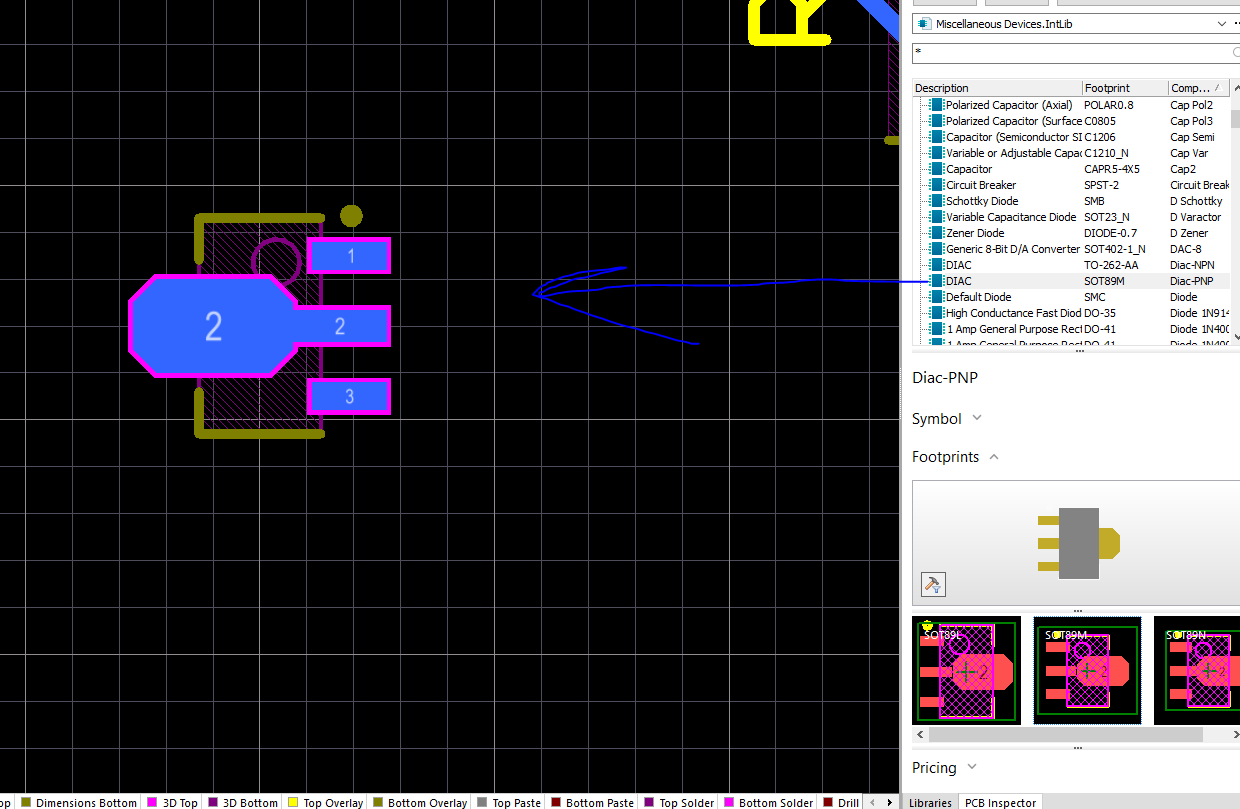
Task: Switch to the Libraries tab
Action: coord(929,802)
